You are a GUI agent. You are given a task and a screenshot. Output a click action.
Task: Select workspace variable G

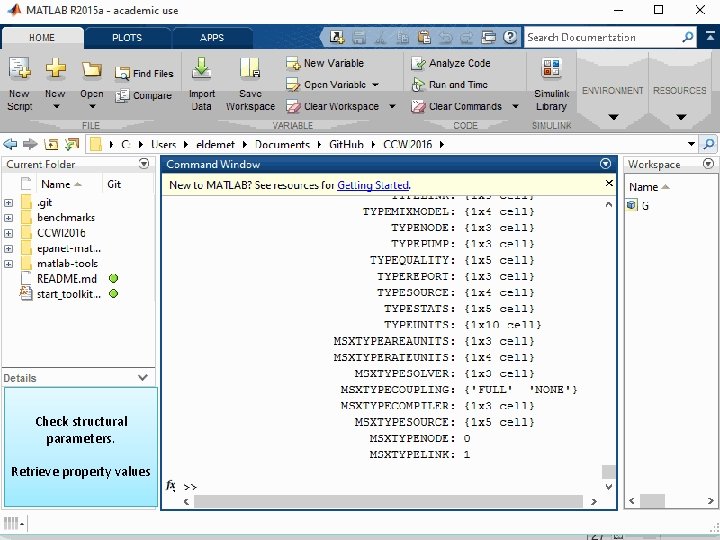(645, 206)
